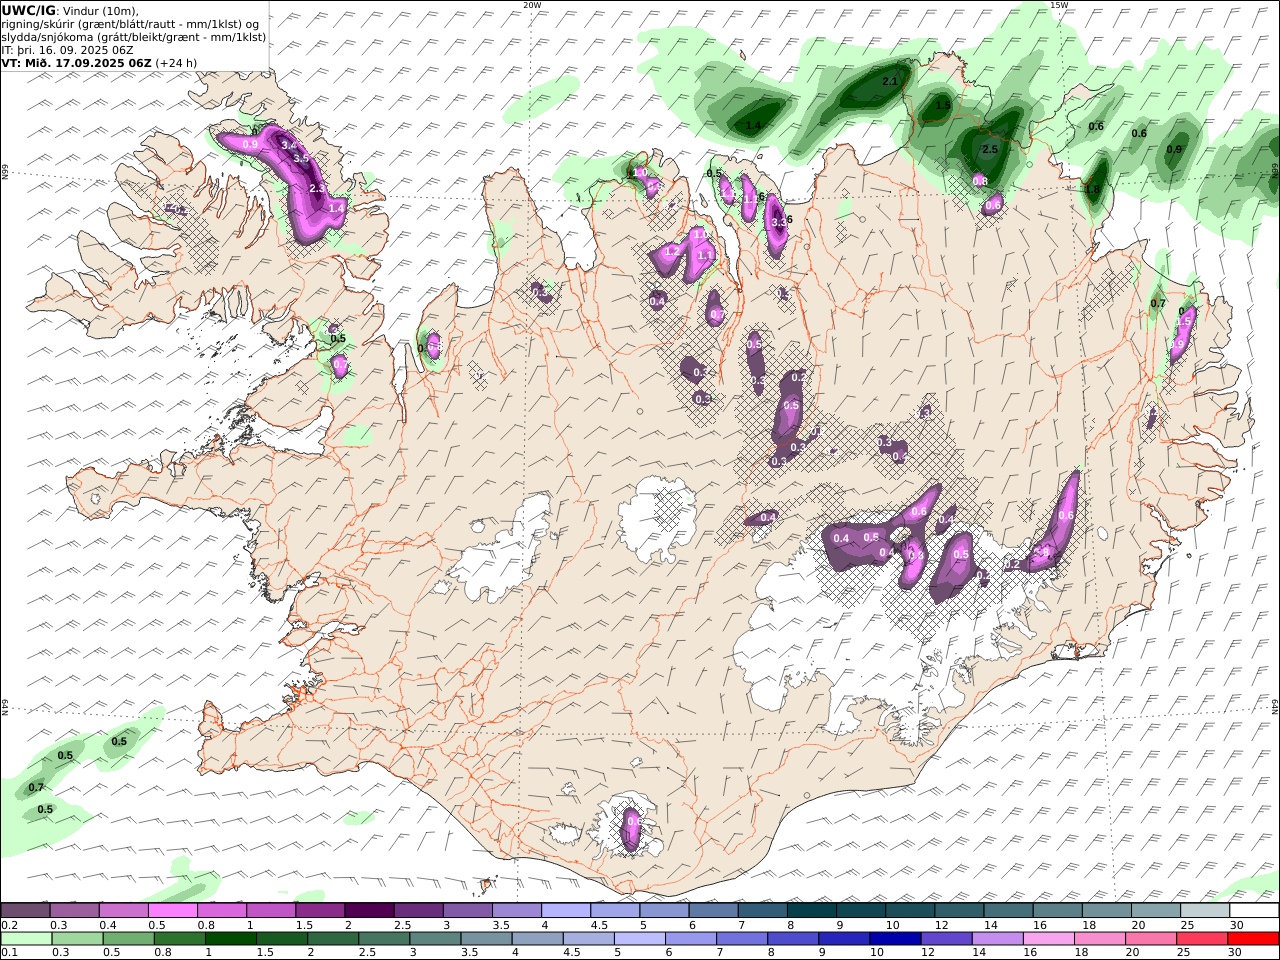Click the dark teal 8 swatch, upper scale
The width and height of the screenshot is (1280, 960).
[811, 911]
